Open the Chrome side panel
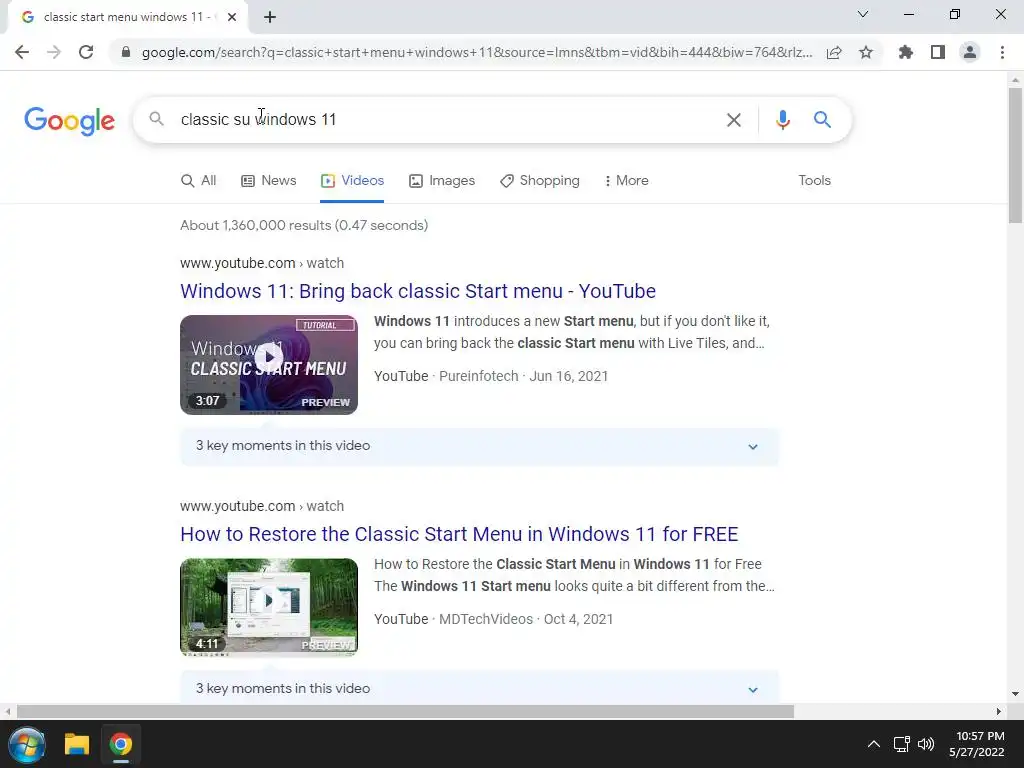Screen dimensions: 1024x768 (938, 52)
